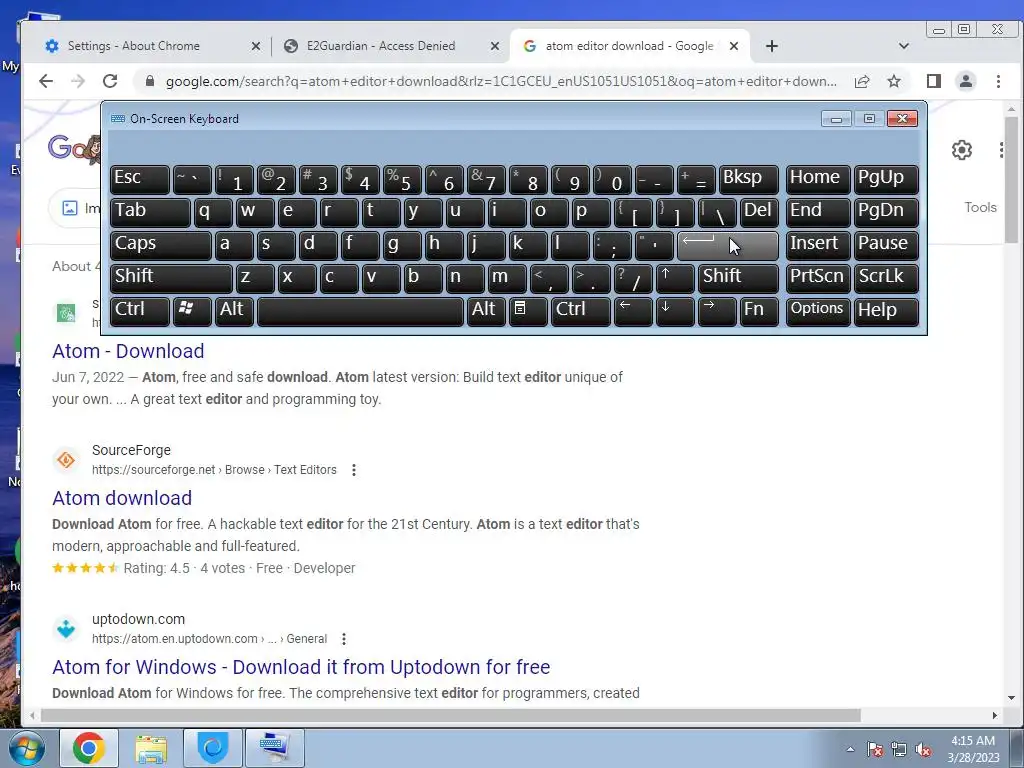Toggle the Fn key on keyboard
The image size is (1024, 768).
coord(759,310)
